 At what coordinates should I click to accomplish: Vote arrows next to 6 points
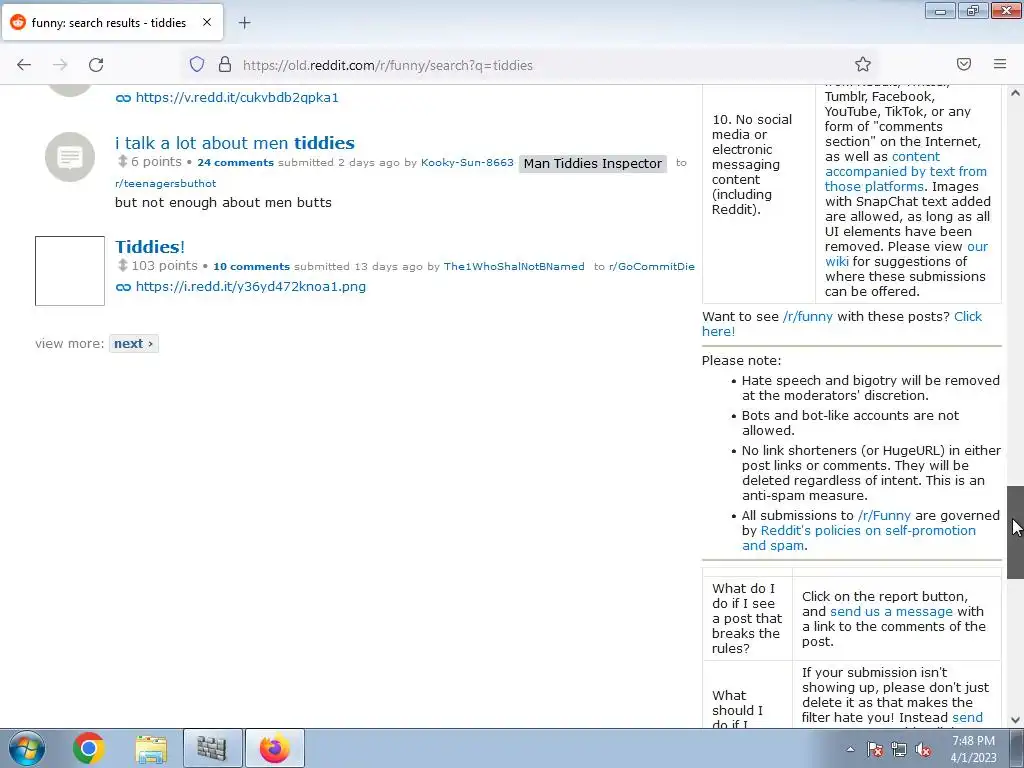click(122, 161)
